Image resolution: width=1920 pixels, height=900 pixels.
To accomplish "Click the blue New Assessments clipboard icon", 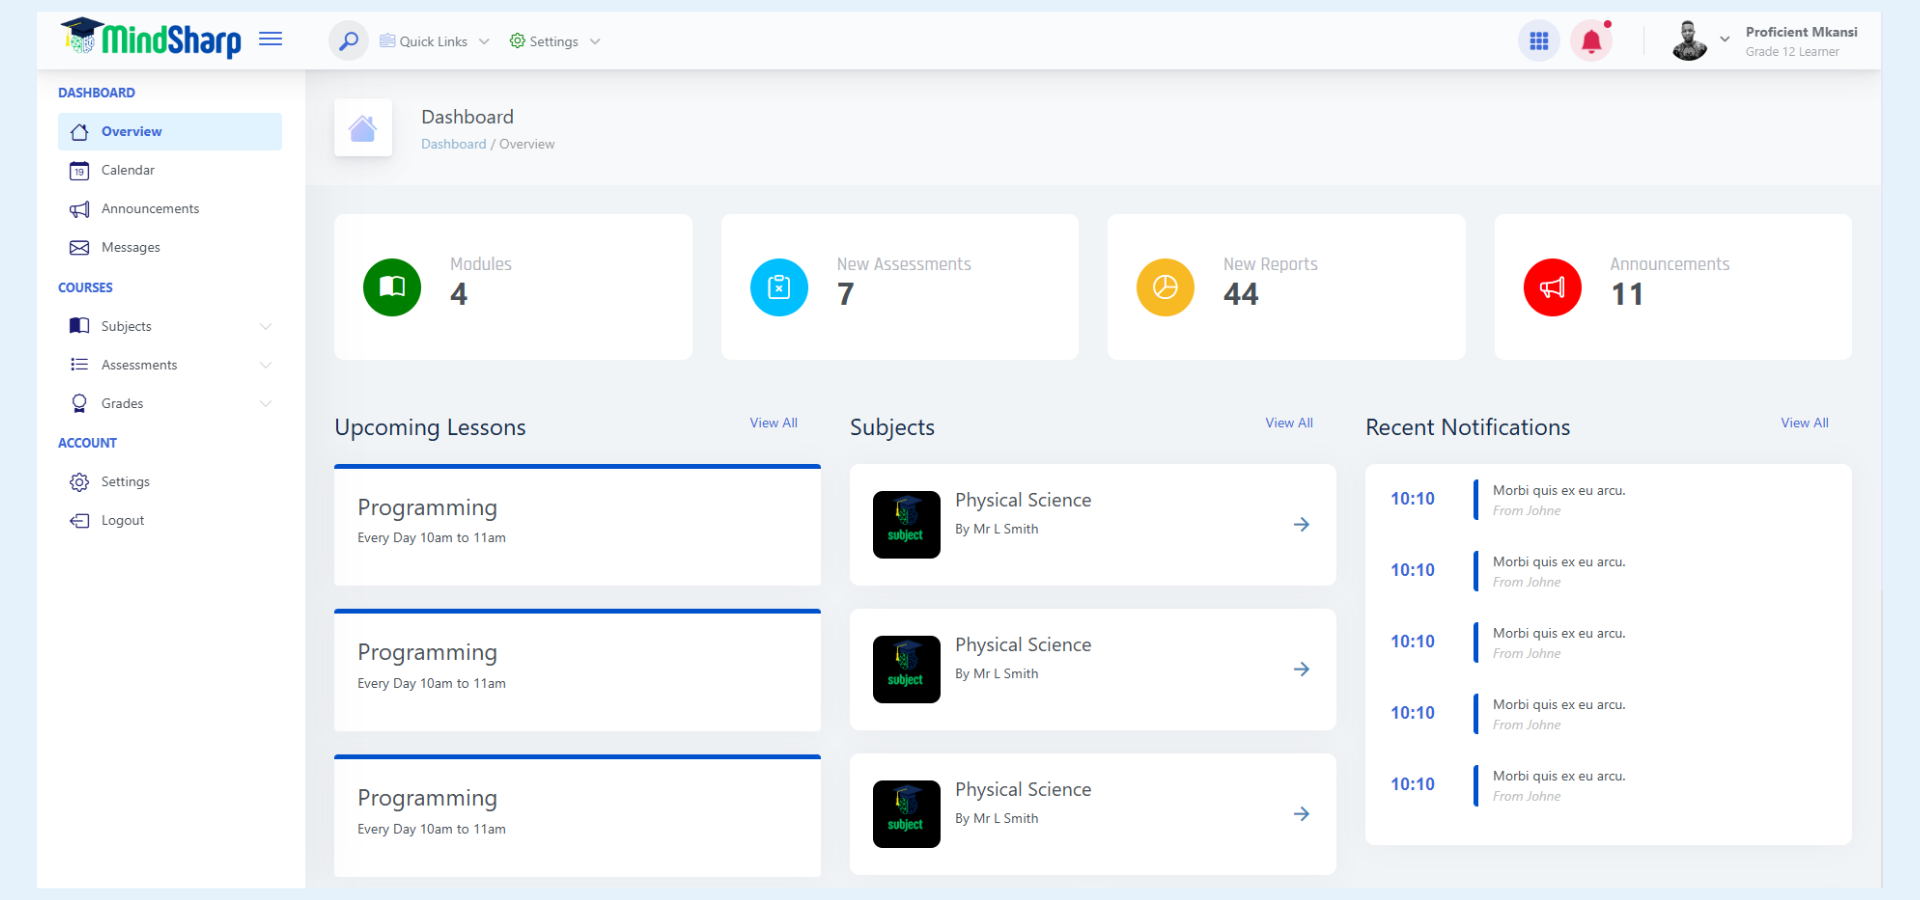I will (779, 287).
